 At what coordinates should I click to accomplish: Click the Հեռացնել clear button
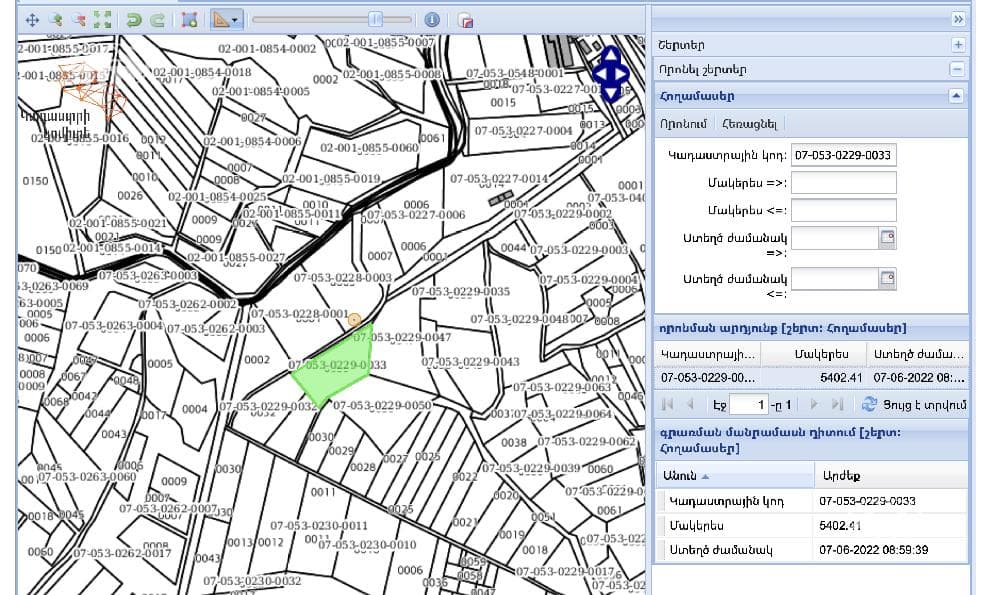coord(750,124)
